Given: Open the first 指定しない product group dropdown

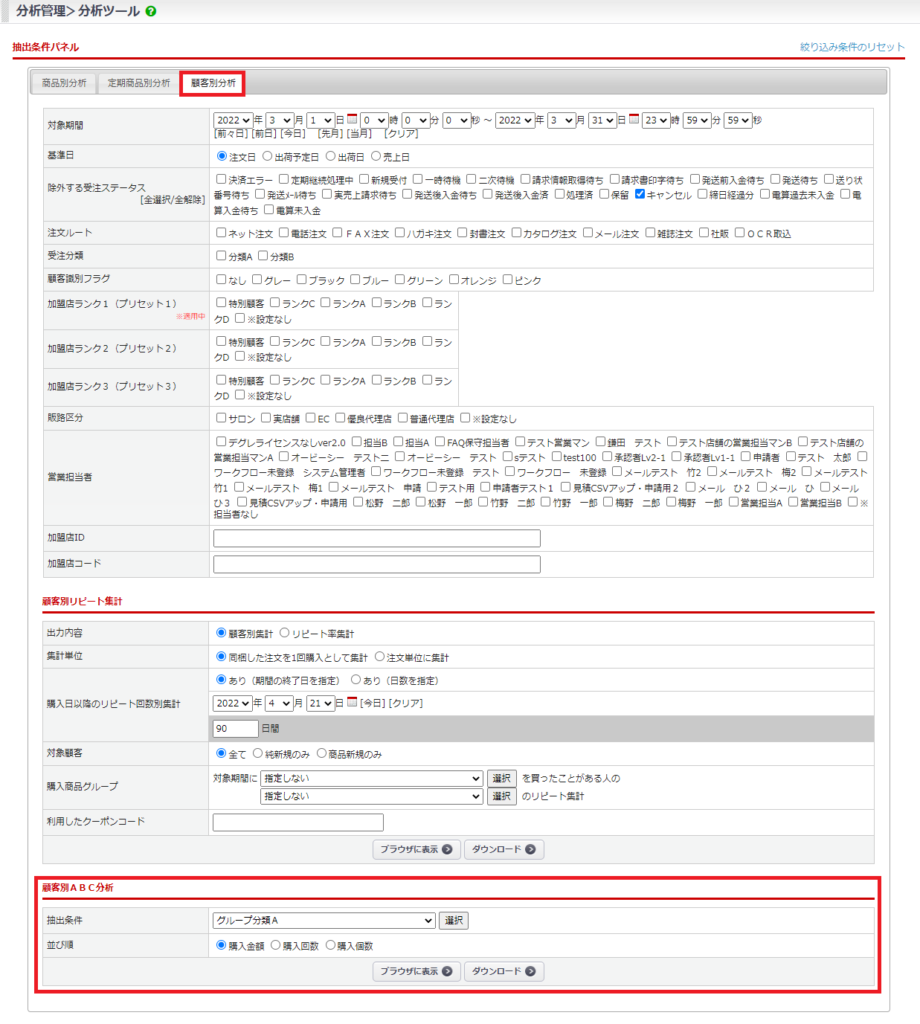Looking at the screenshot, I should click(x=372, y=778).
